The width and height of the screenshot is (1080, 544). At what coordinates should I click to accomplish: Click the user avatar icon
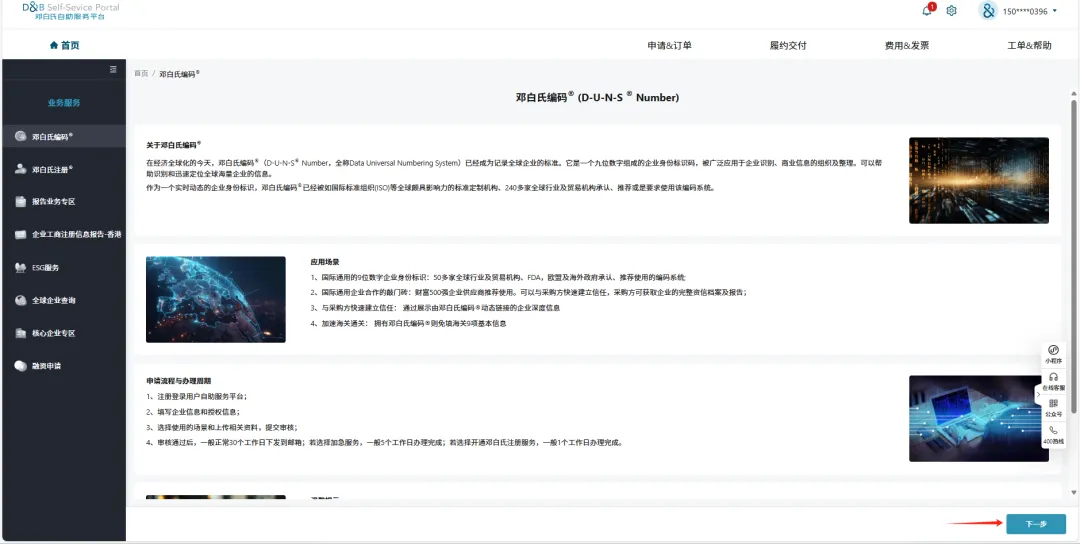coord(988,10)
